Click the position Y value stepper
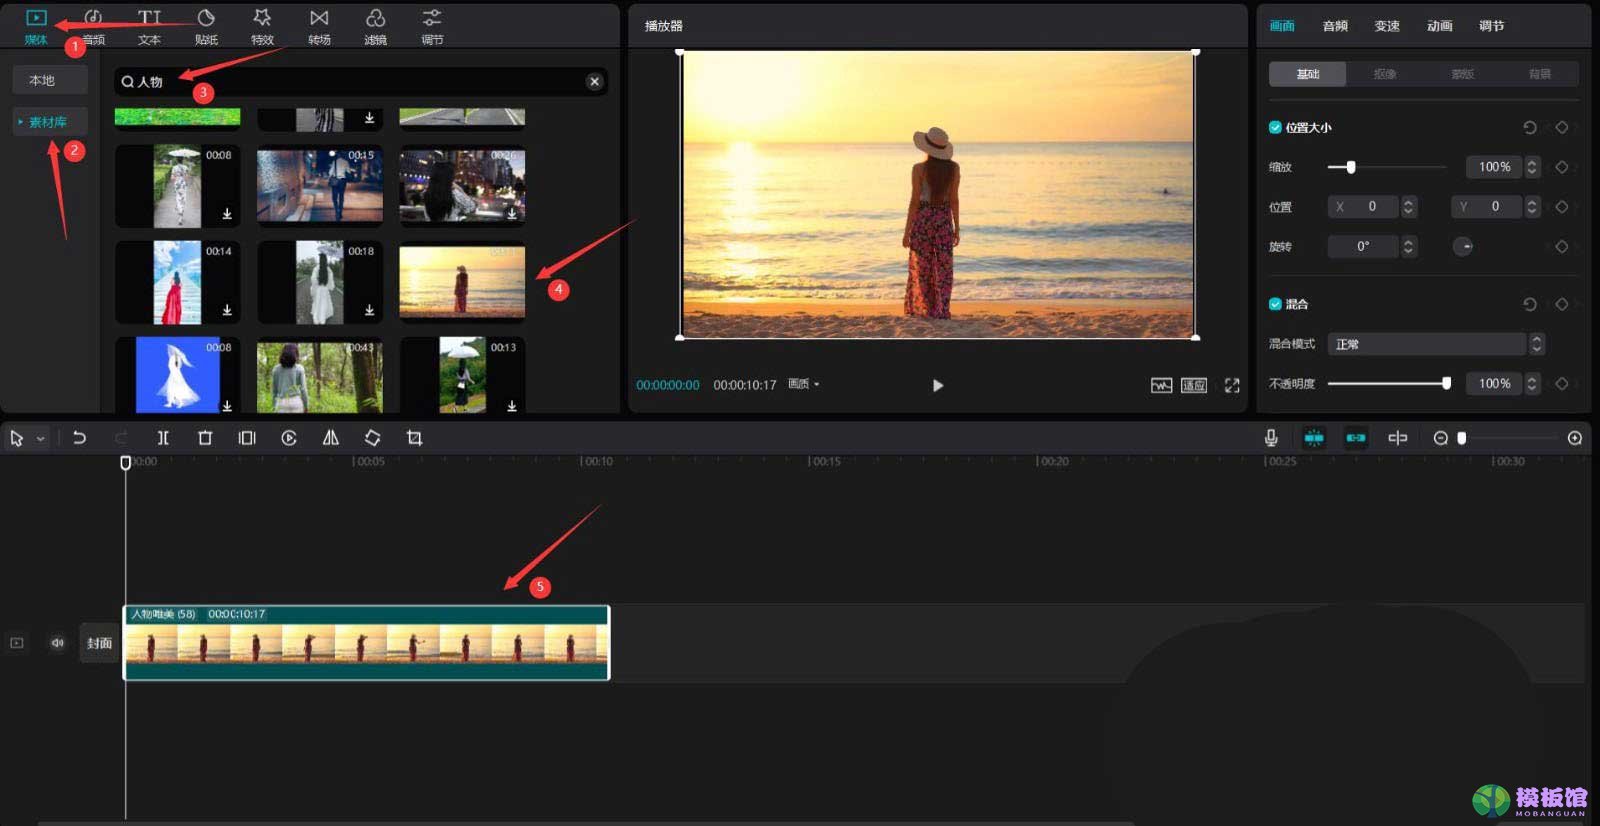The height and width of the screenshot is (826, 1600). [x=1532, y=206]
